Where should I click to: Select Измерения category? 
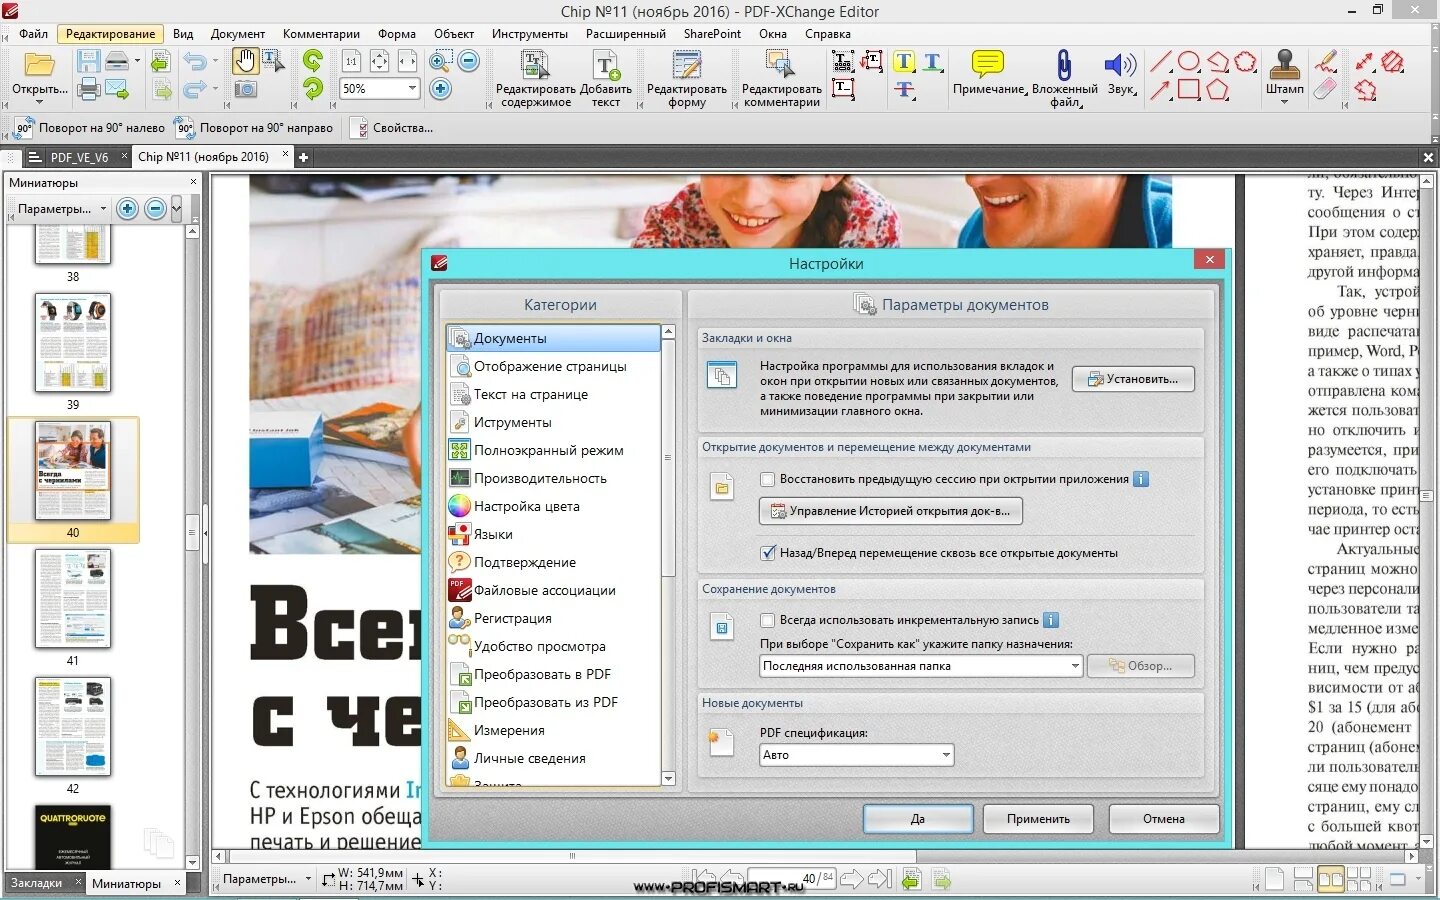point(553,730)
